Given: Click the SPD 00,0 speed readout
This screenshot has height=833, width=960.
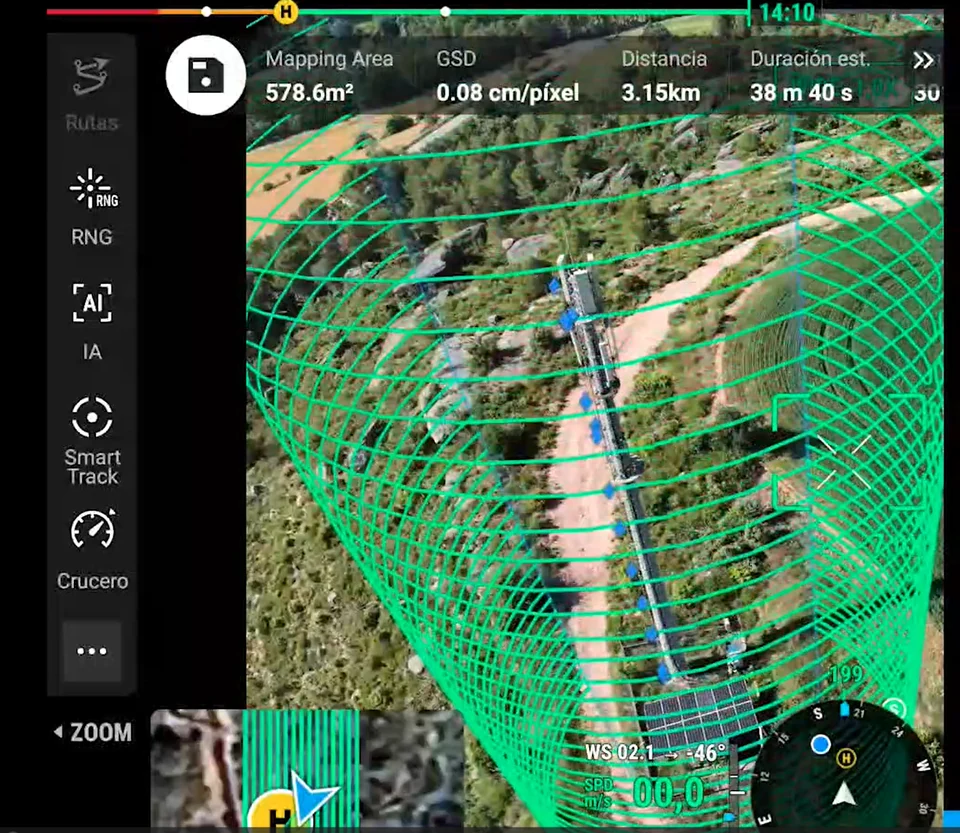Looking at the screenshot, I should coord(644,793).
